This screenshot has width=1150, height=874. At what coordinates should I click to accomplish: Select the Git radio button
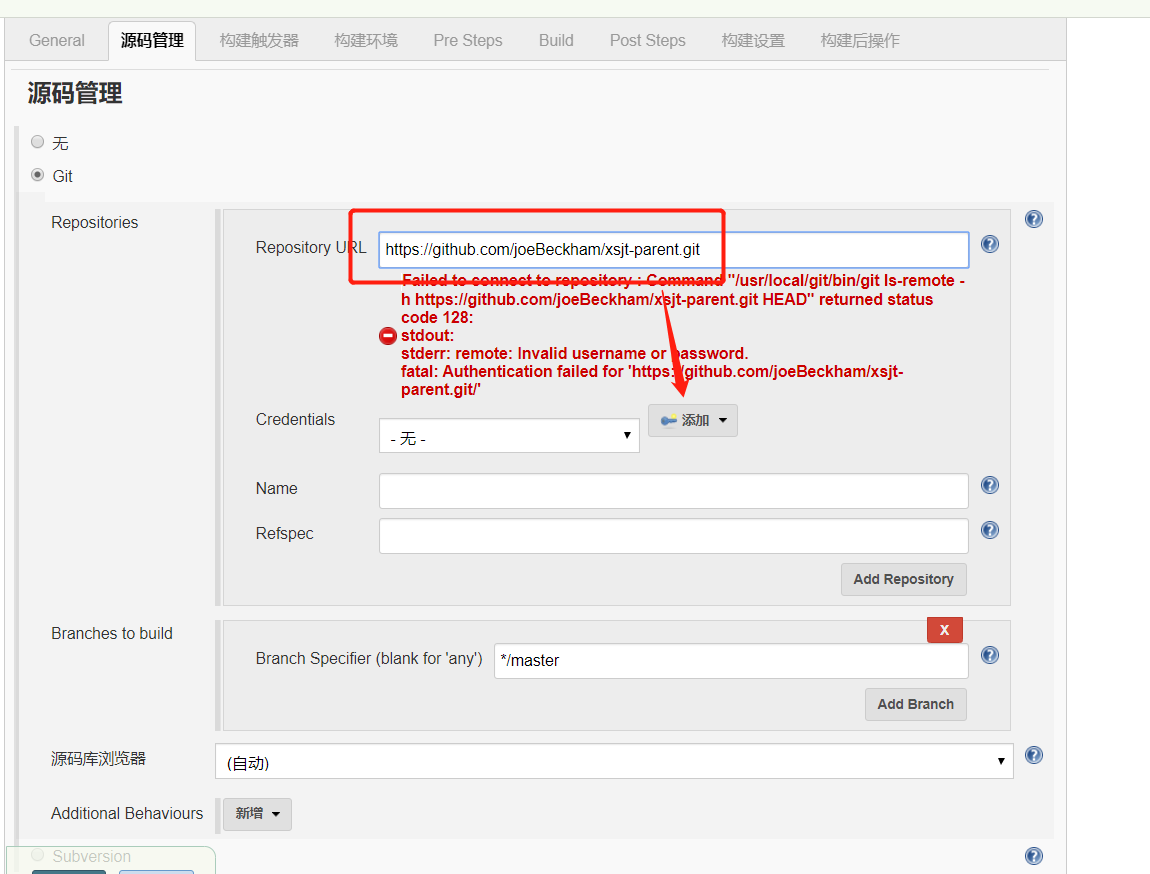pos(37,175)
